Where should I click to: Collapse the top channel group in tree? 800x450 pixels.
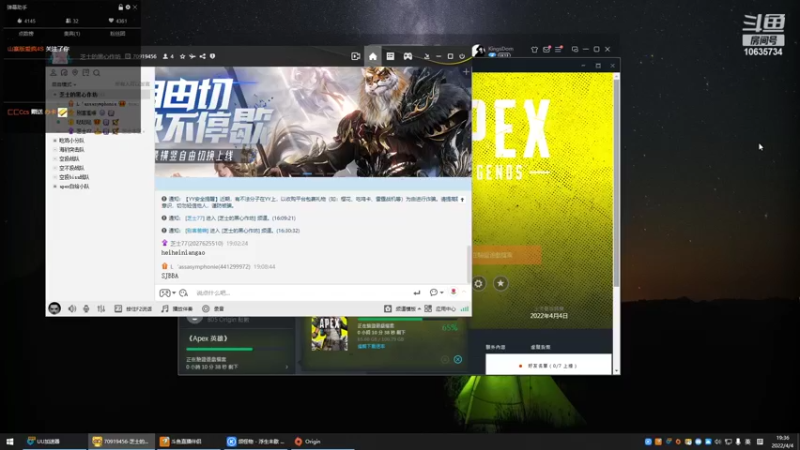[55, 94]
